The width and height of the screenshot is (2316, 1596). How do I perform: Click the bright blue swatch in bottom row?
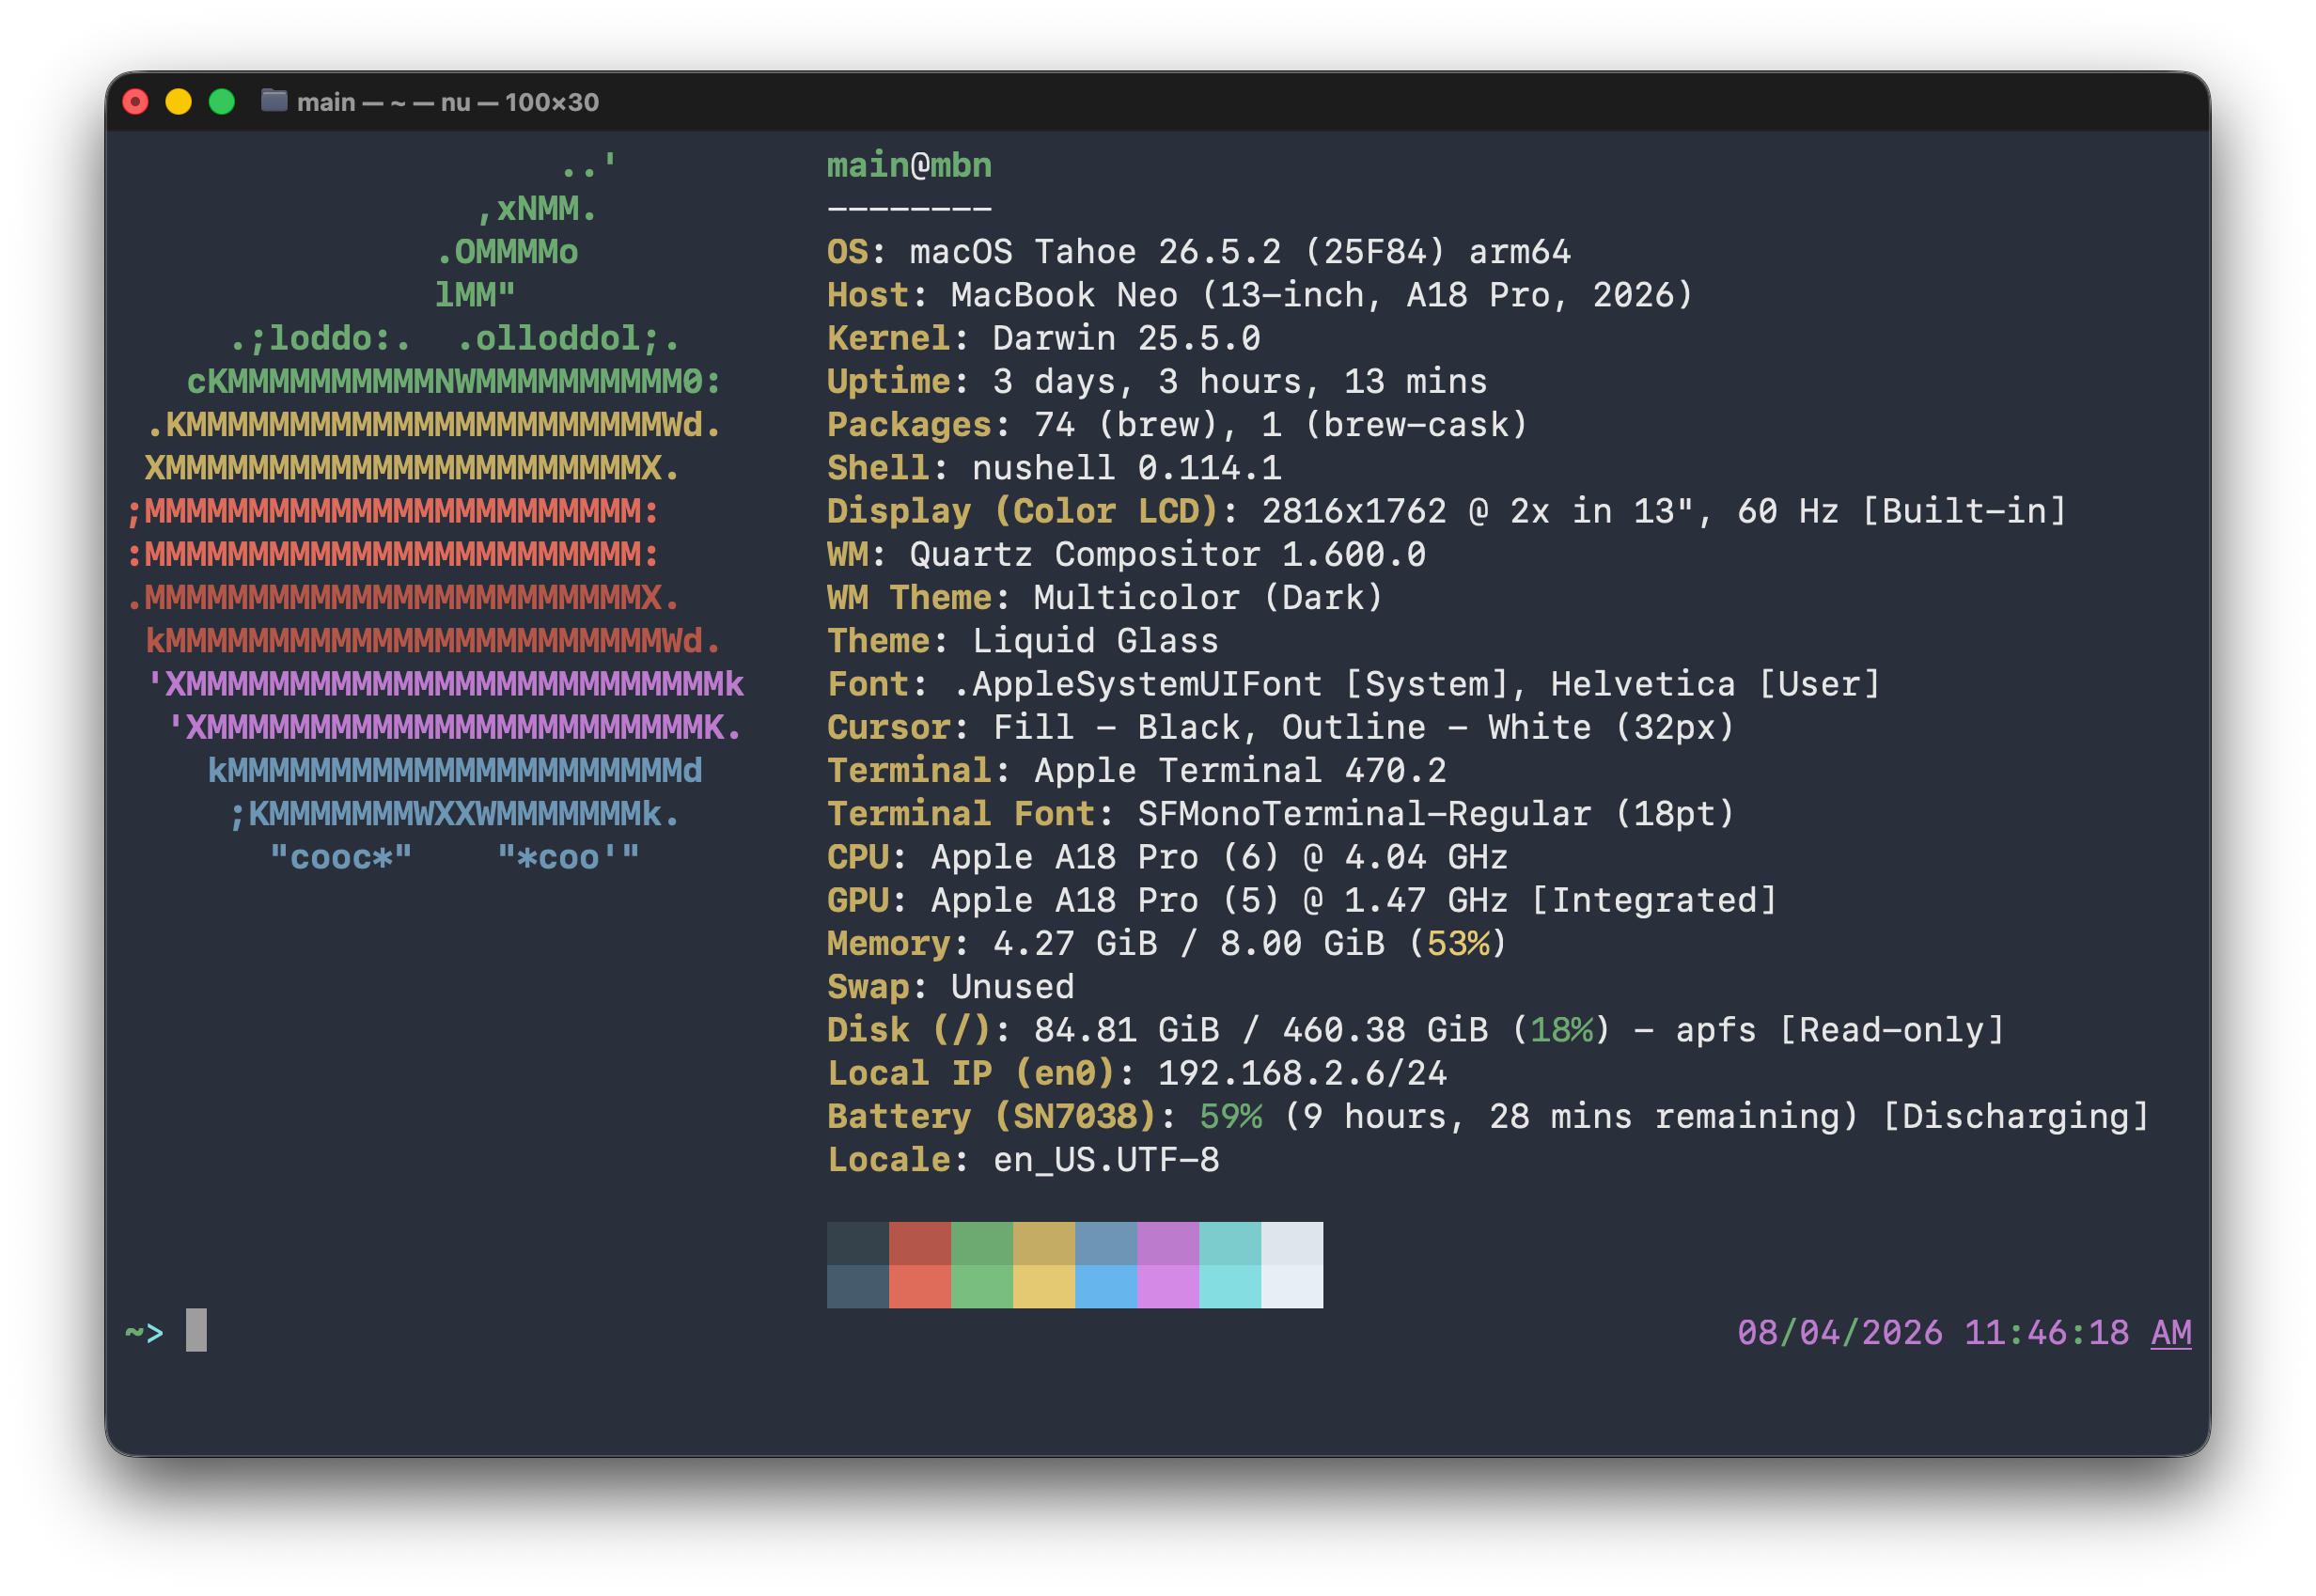point(1106,1286)
